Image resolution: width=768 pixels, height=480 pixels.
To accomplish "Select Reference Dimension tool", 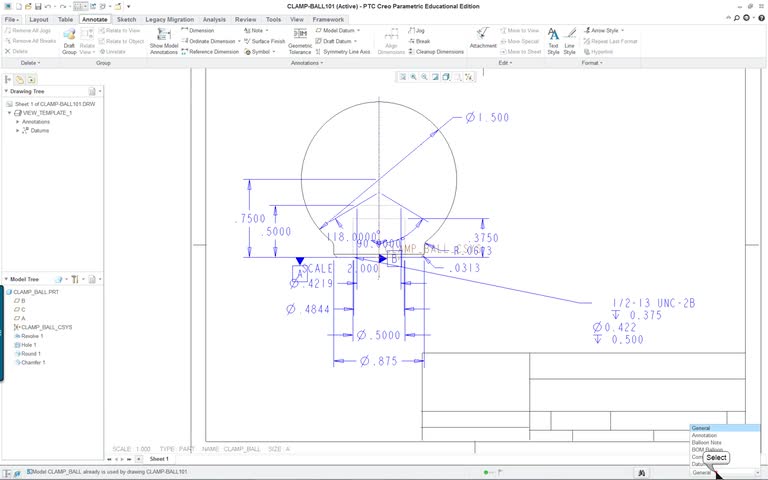I will point(210,52).
